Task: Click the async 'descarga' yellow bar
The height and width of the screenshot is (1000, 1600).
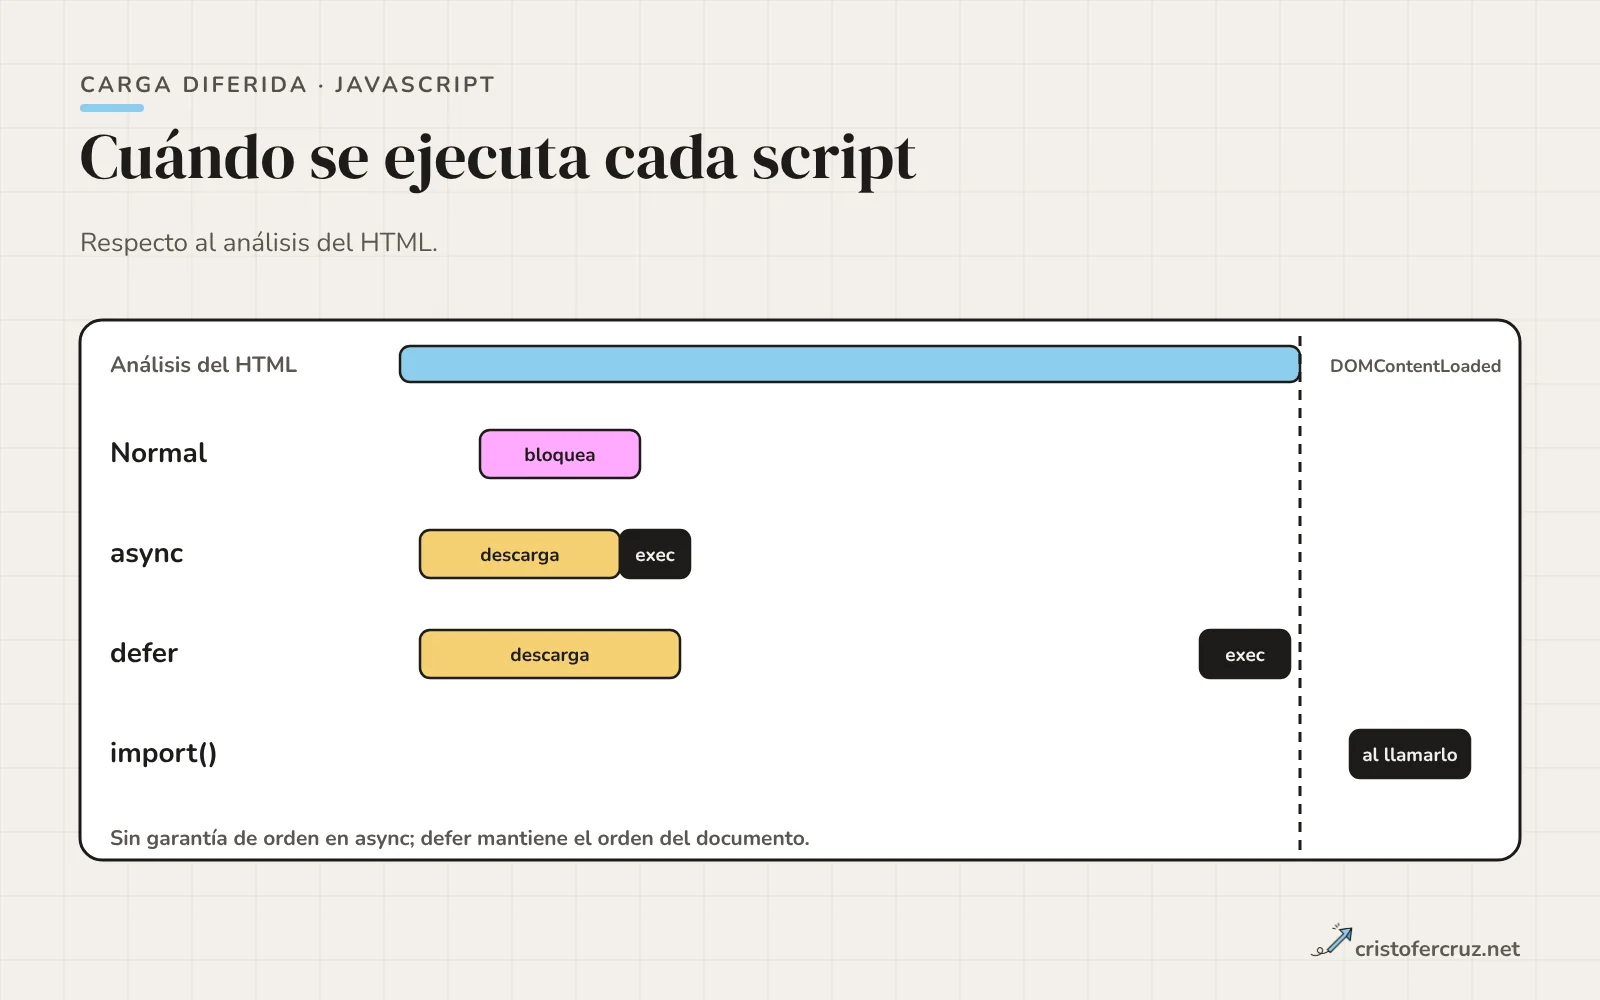Action: 520,554
